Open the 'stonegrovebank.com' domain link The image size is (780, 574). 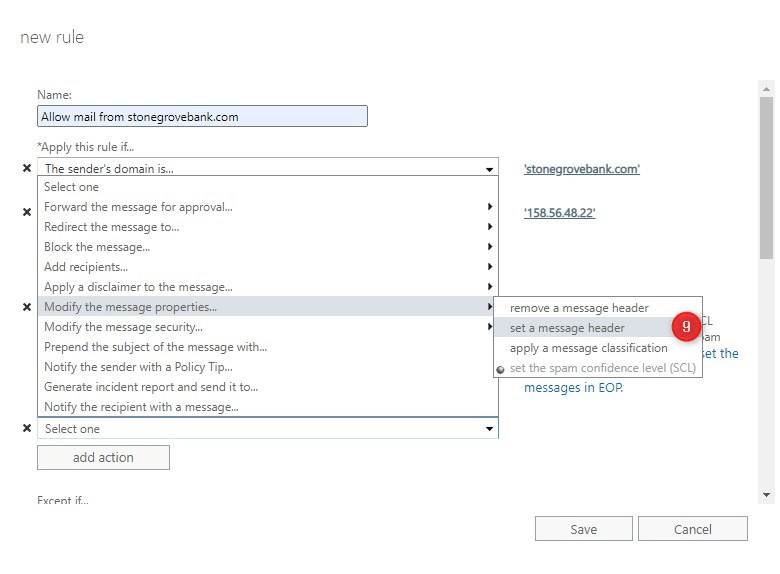point(582,169)
